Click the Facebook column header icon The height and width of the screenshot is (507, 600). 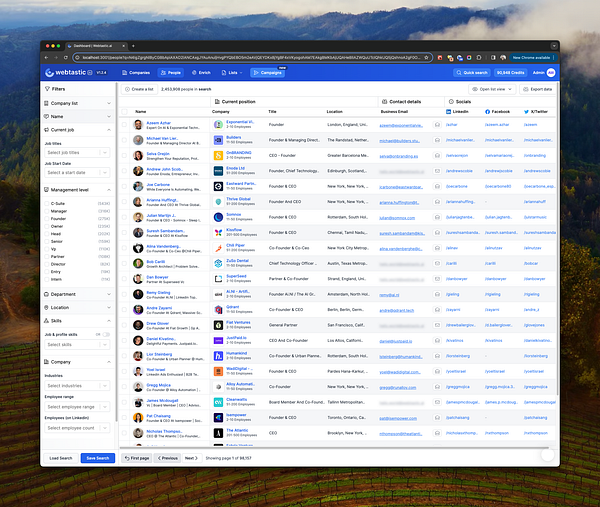(x=488, y=112)
